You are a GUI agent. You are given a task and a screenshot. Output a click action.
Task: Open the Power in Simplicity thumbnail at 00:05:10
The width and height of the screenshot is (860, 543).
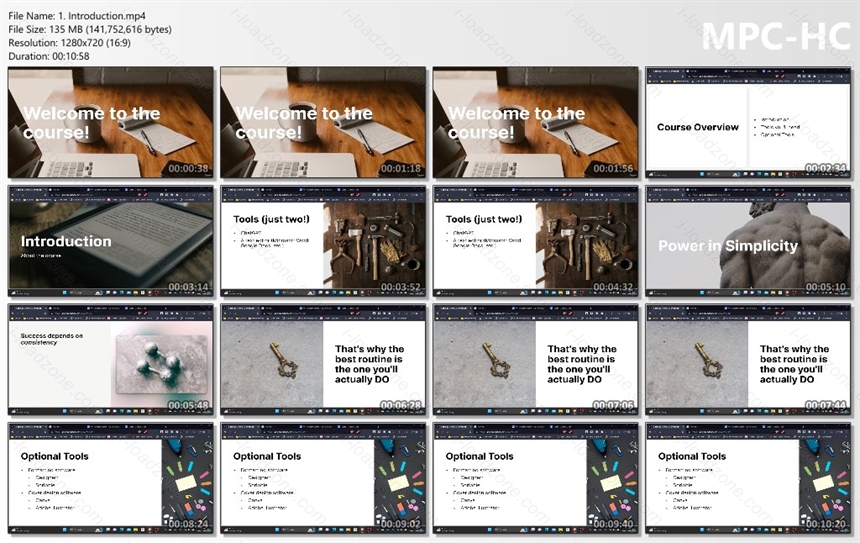pyautogui.click(x=748, y=241)
